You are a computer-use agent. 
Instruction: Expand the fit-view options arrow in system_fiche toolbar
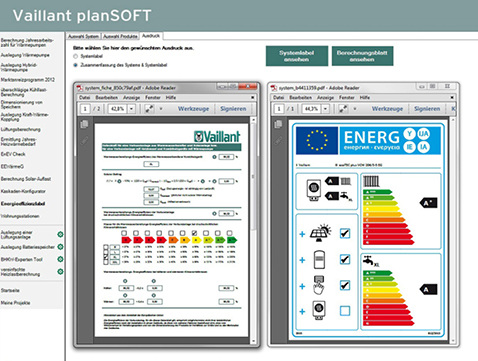click(x=161, y=109)
